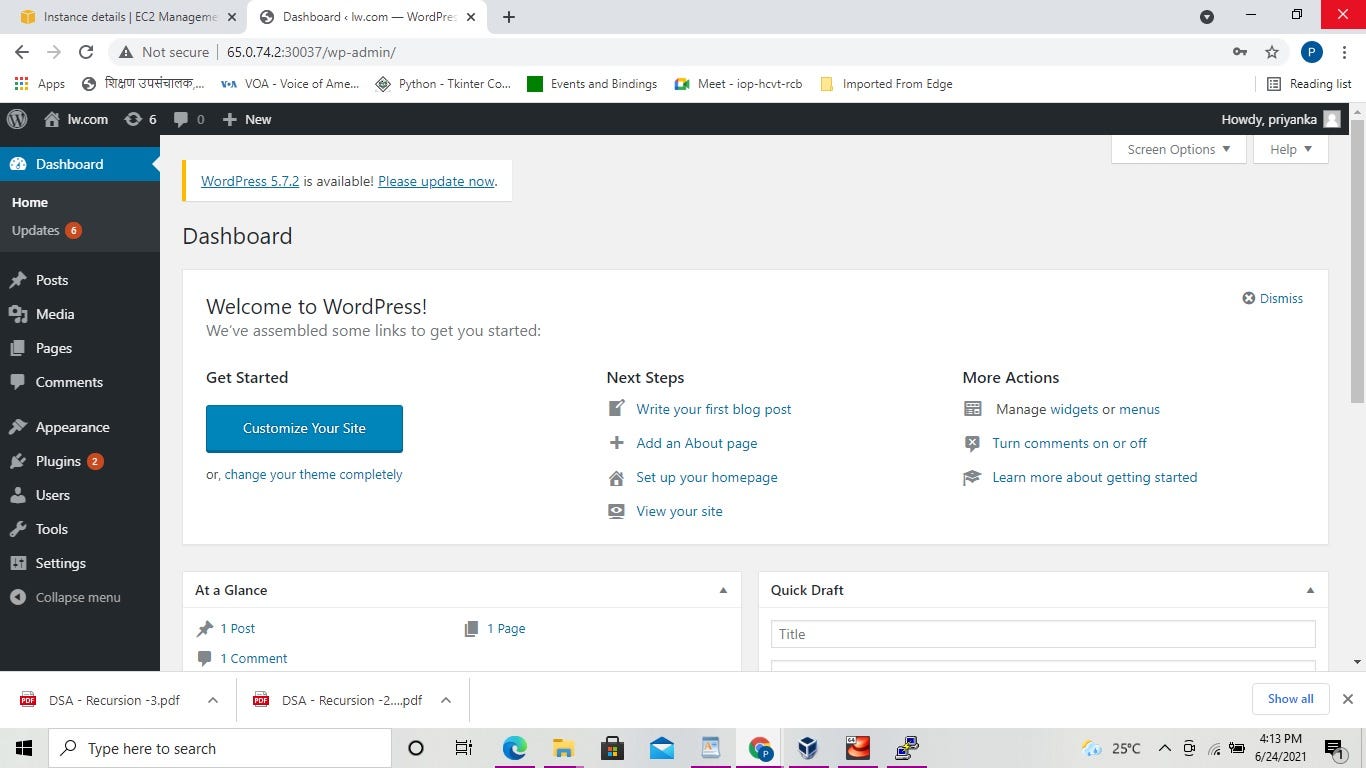The image size is (1366, 768).
Task: Reload the current page
Action: (x=86, y=52)
